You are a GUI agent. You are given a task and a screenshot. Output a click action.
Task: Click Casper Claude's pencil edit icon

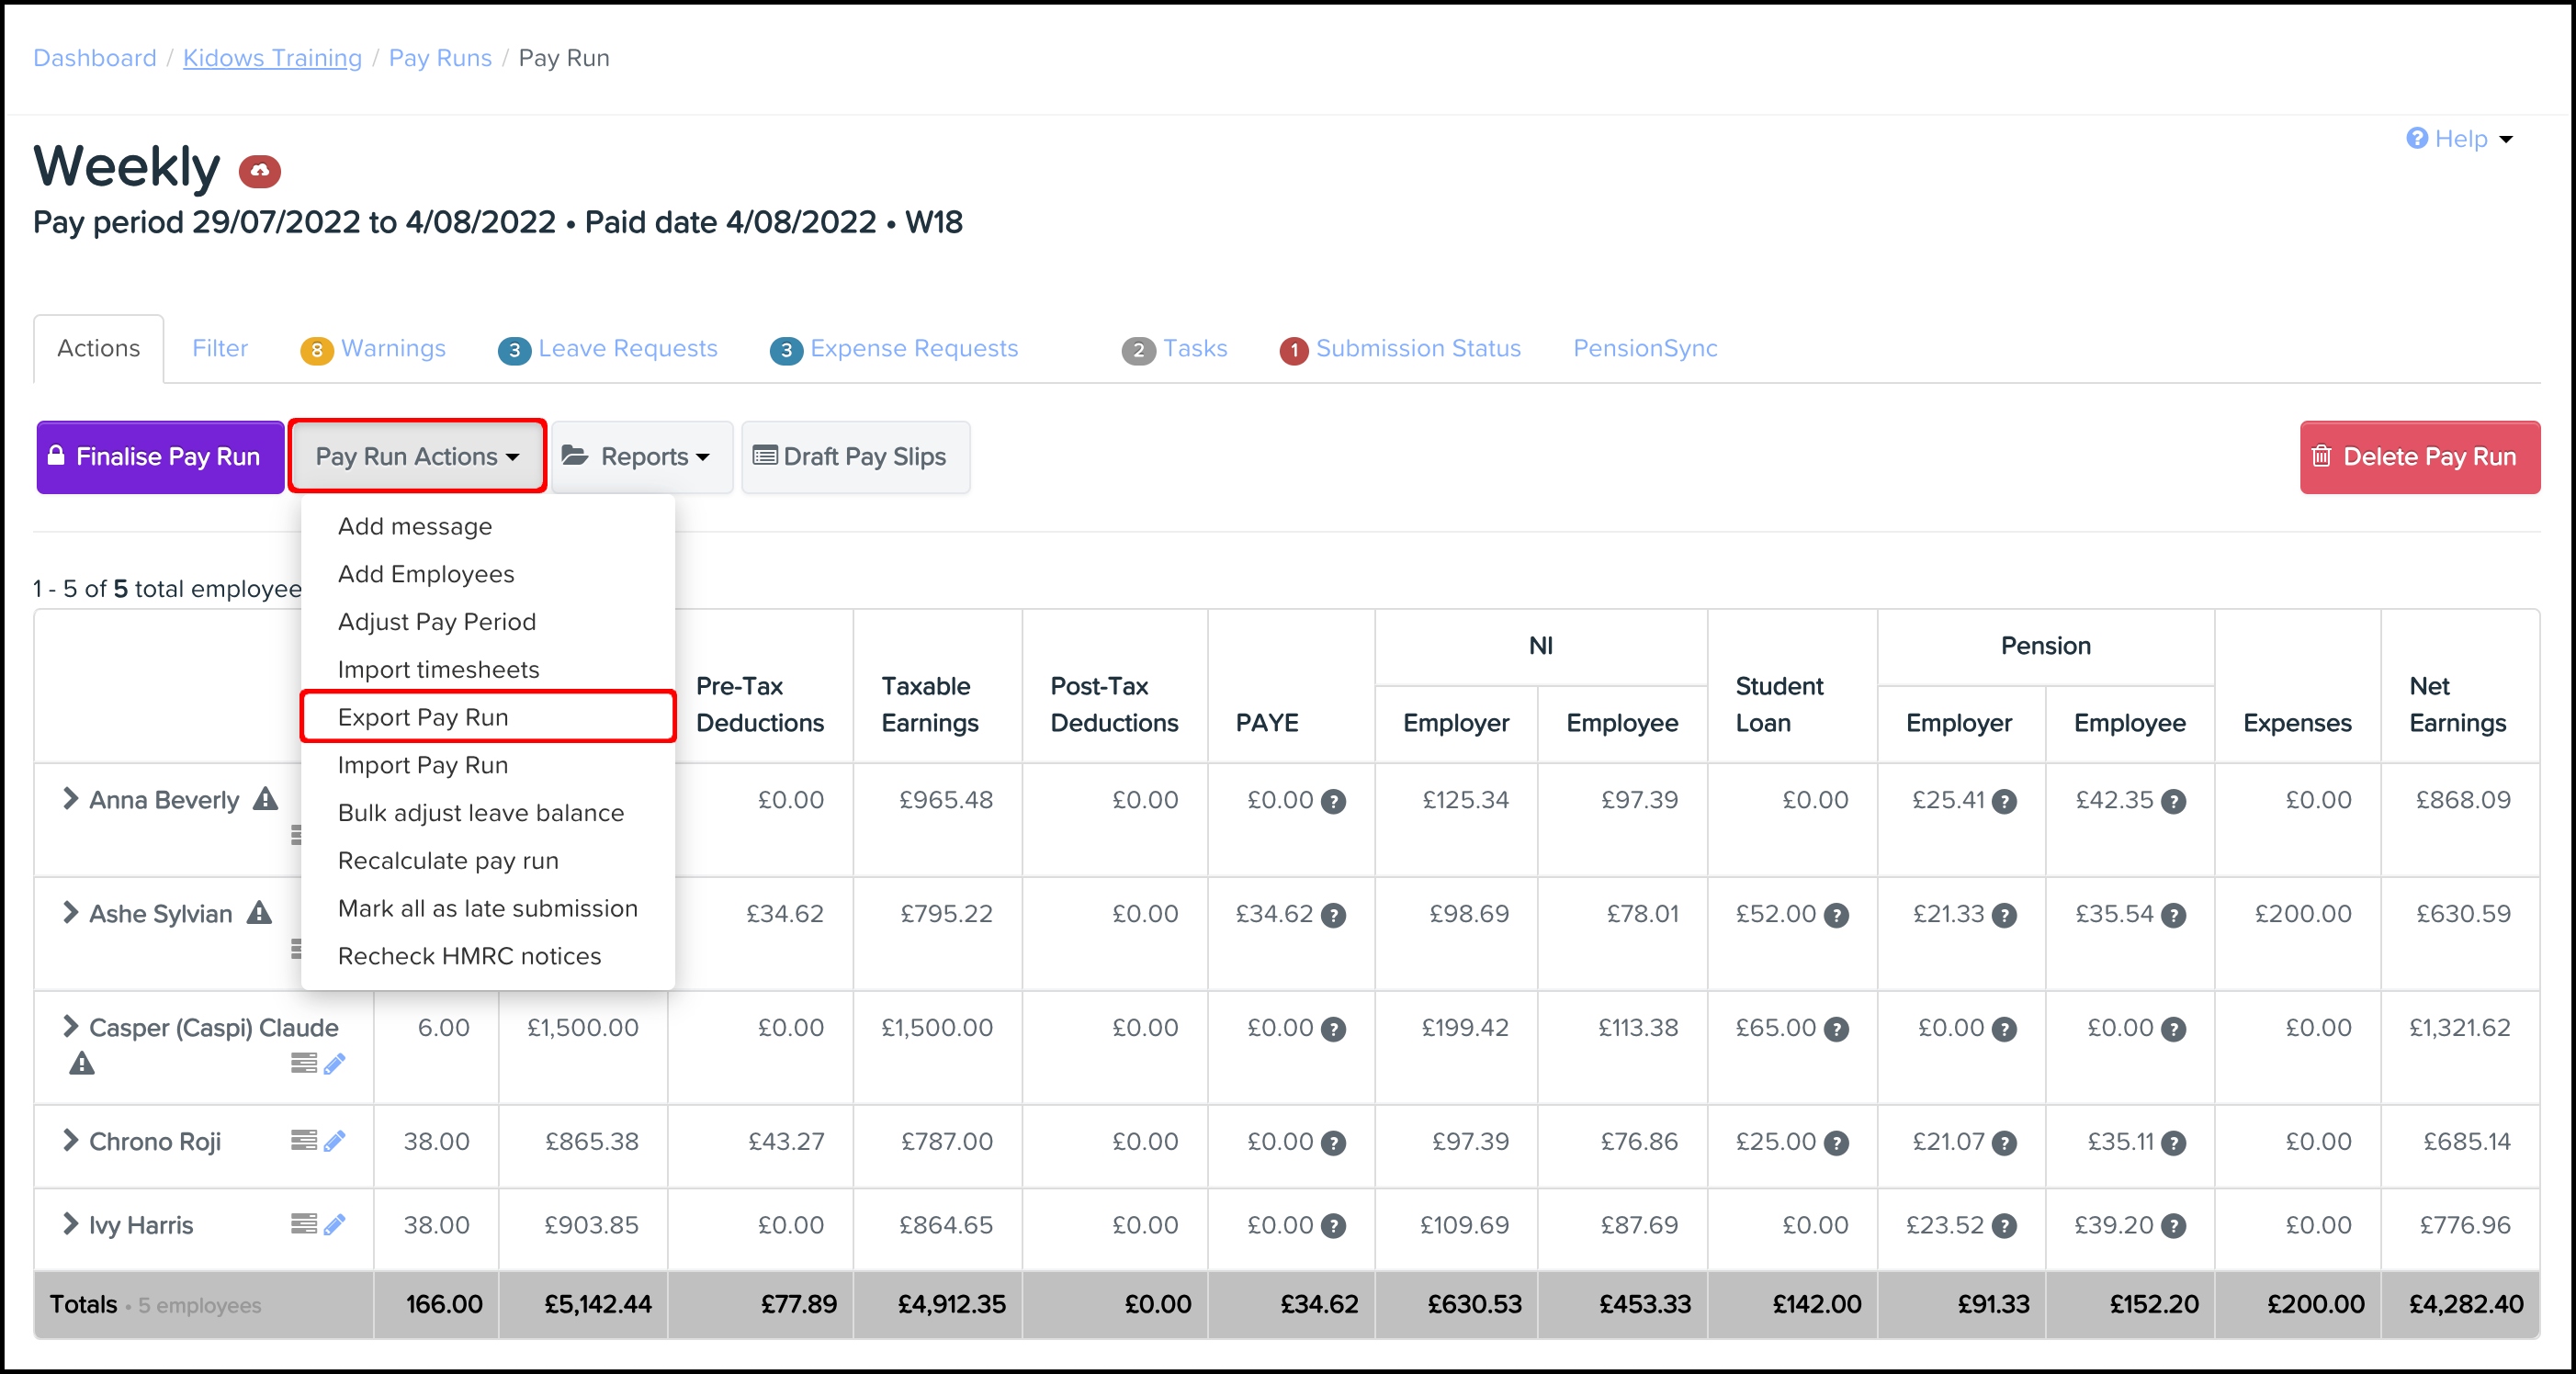(x=335, y=1063)
